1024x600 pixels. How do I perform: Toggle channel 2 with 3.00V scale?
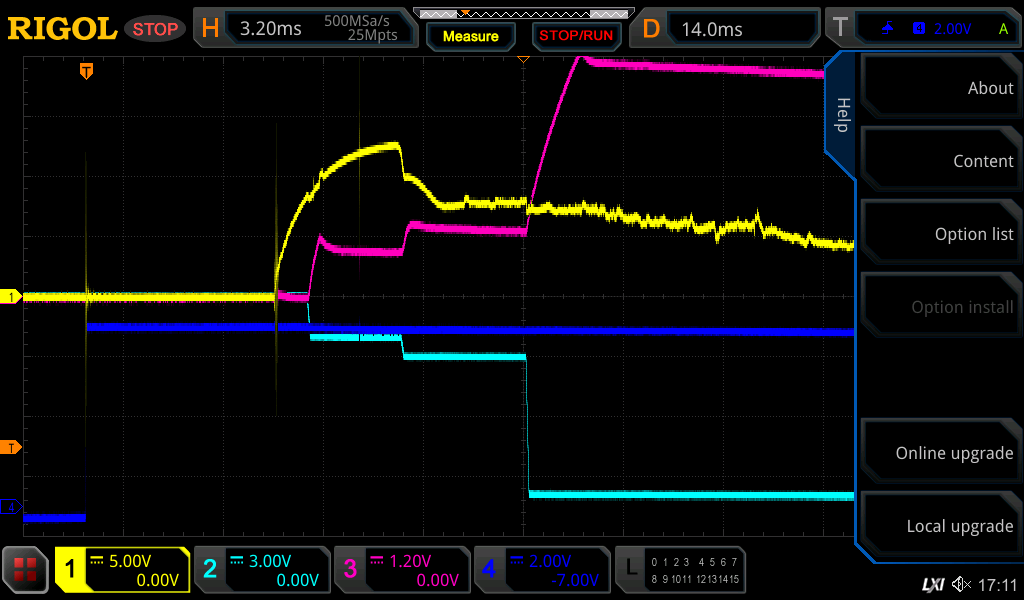pos(262,570)
